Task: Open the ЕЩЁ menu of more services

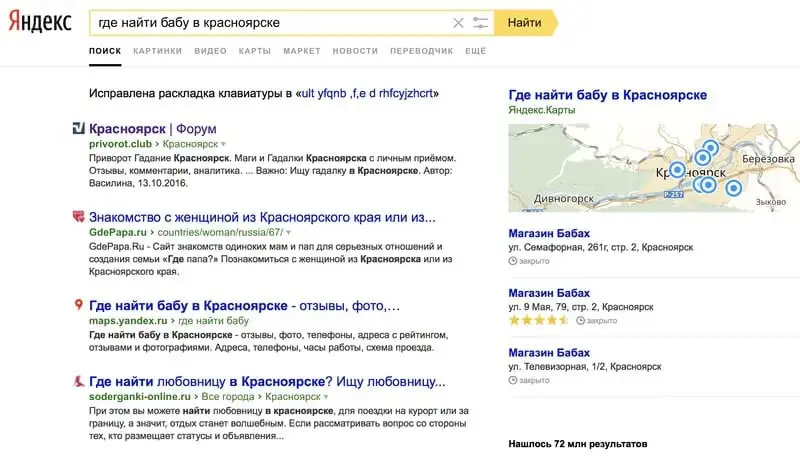Action: click(475, 50)
